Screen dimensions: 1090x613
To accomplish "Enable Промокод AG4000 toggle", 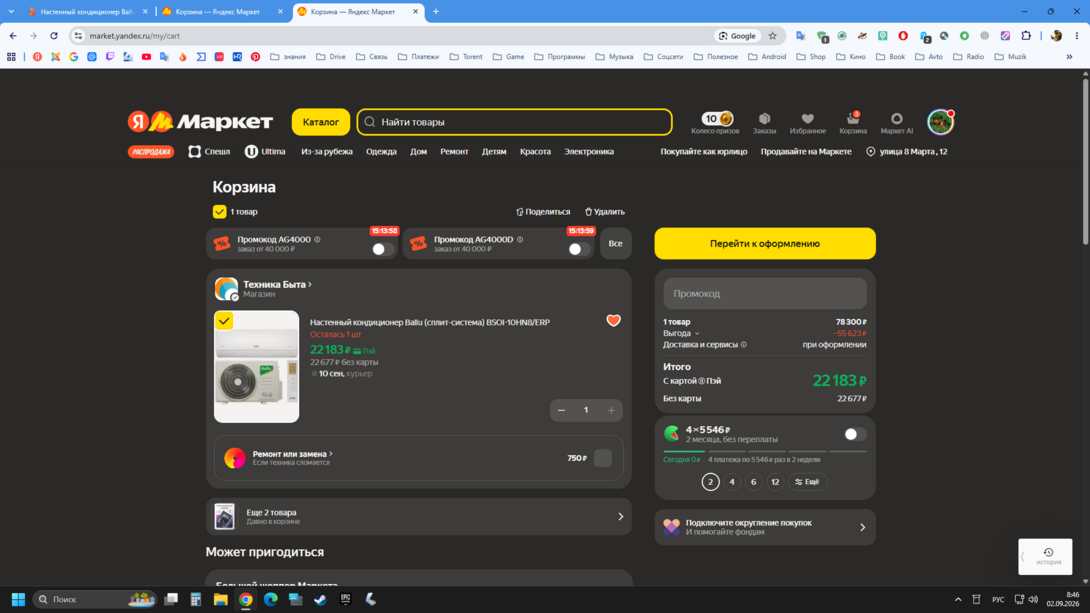I will click(x=382, y=249).
